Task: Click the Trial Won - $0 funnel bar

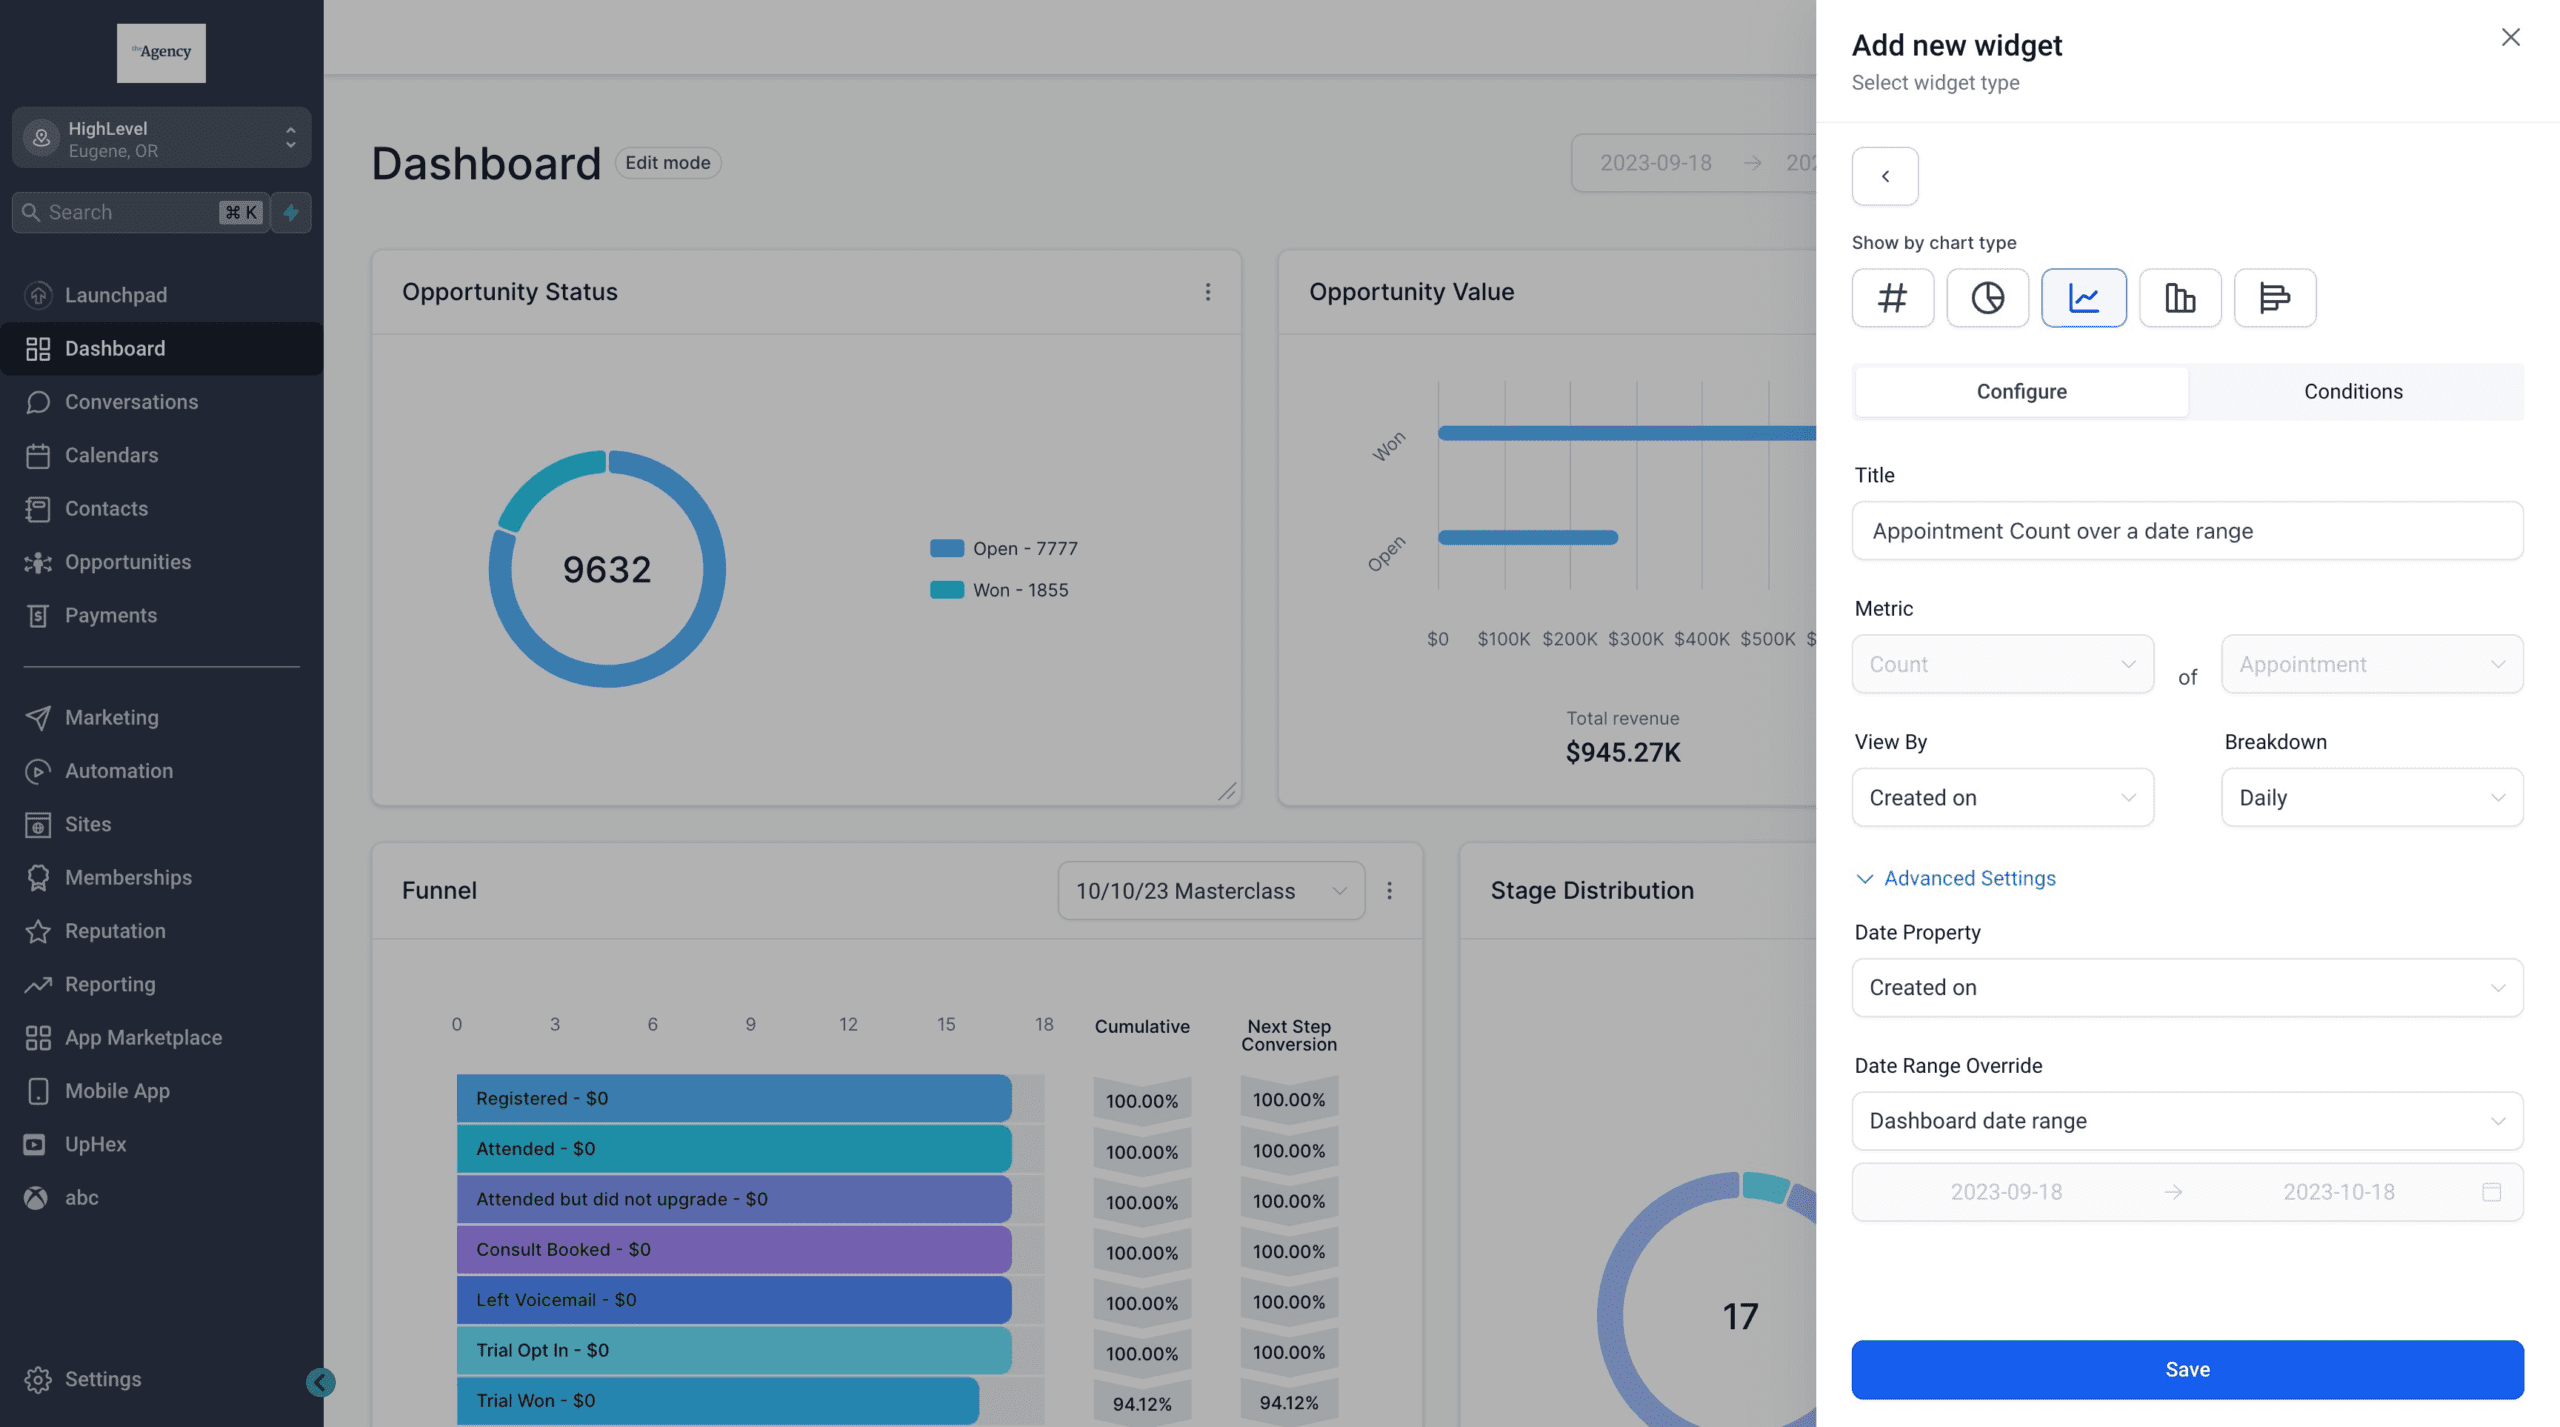Action: pos(718,1401)
